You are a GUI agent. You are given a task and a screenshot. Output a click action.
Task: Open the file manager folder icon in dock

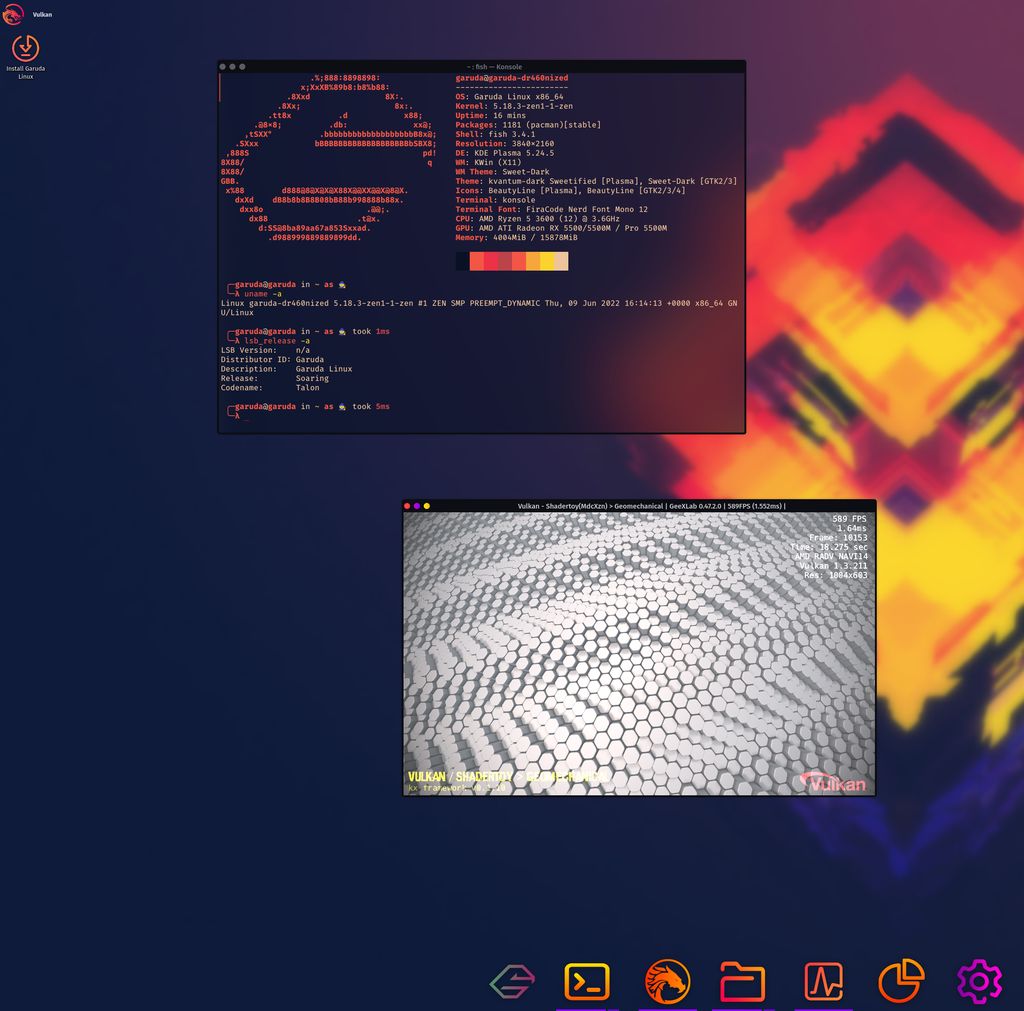(x=742, y=981)
